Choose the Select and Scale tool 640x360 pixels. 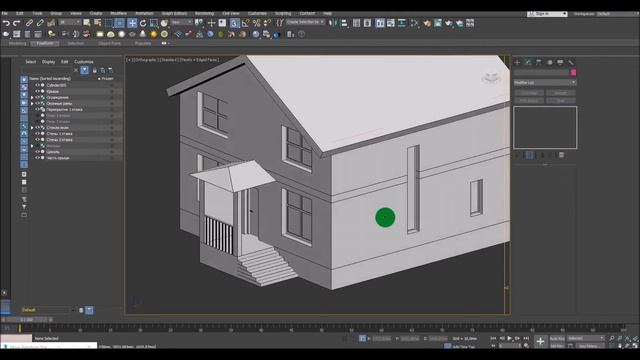click(x=153, y=23)
